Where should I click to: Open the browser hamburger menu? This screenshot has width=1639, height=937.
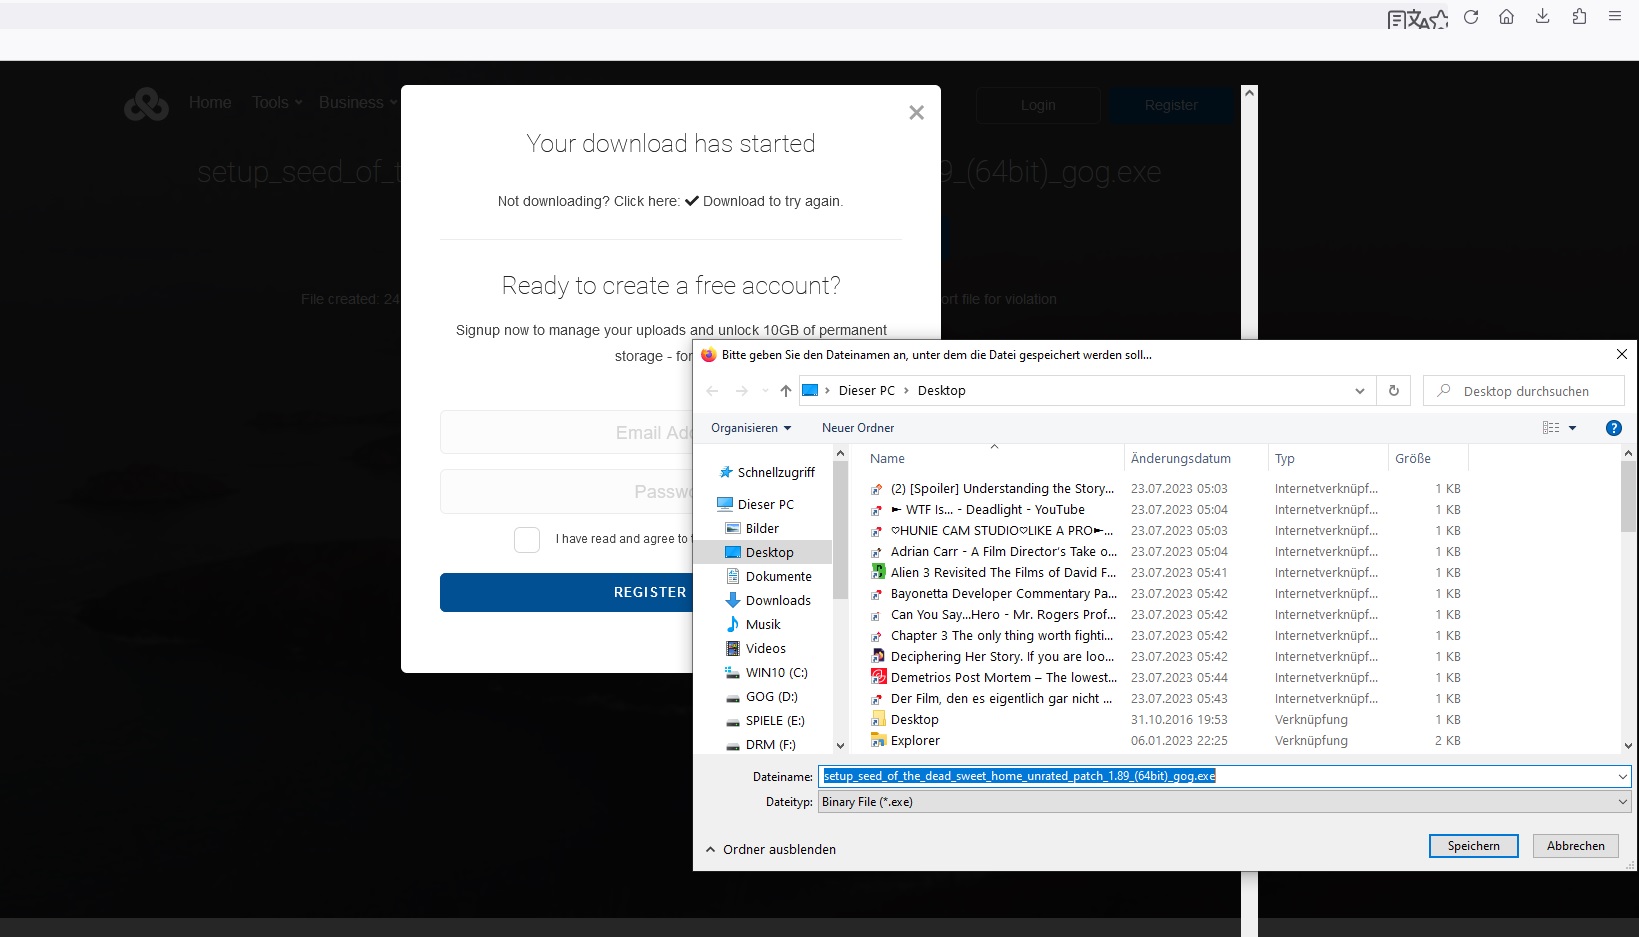tap(1615, 17)
